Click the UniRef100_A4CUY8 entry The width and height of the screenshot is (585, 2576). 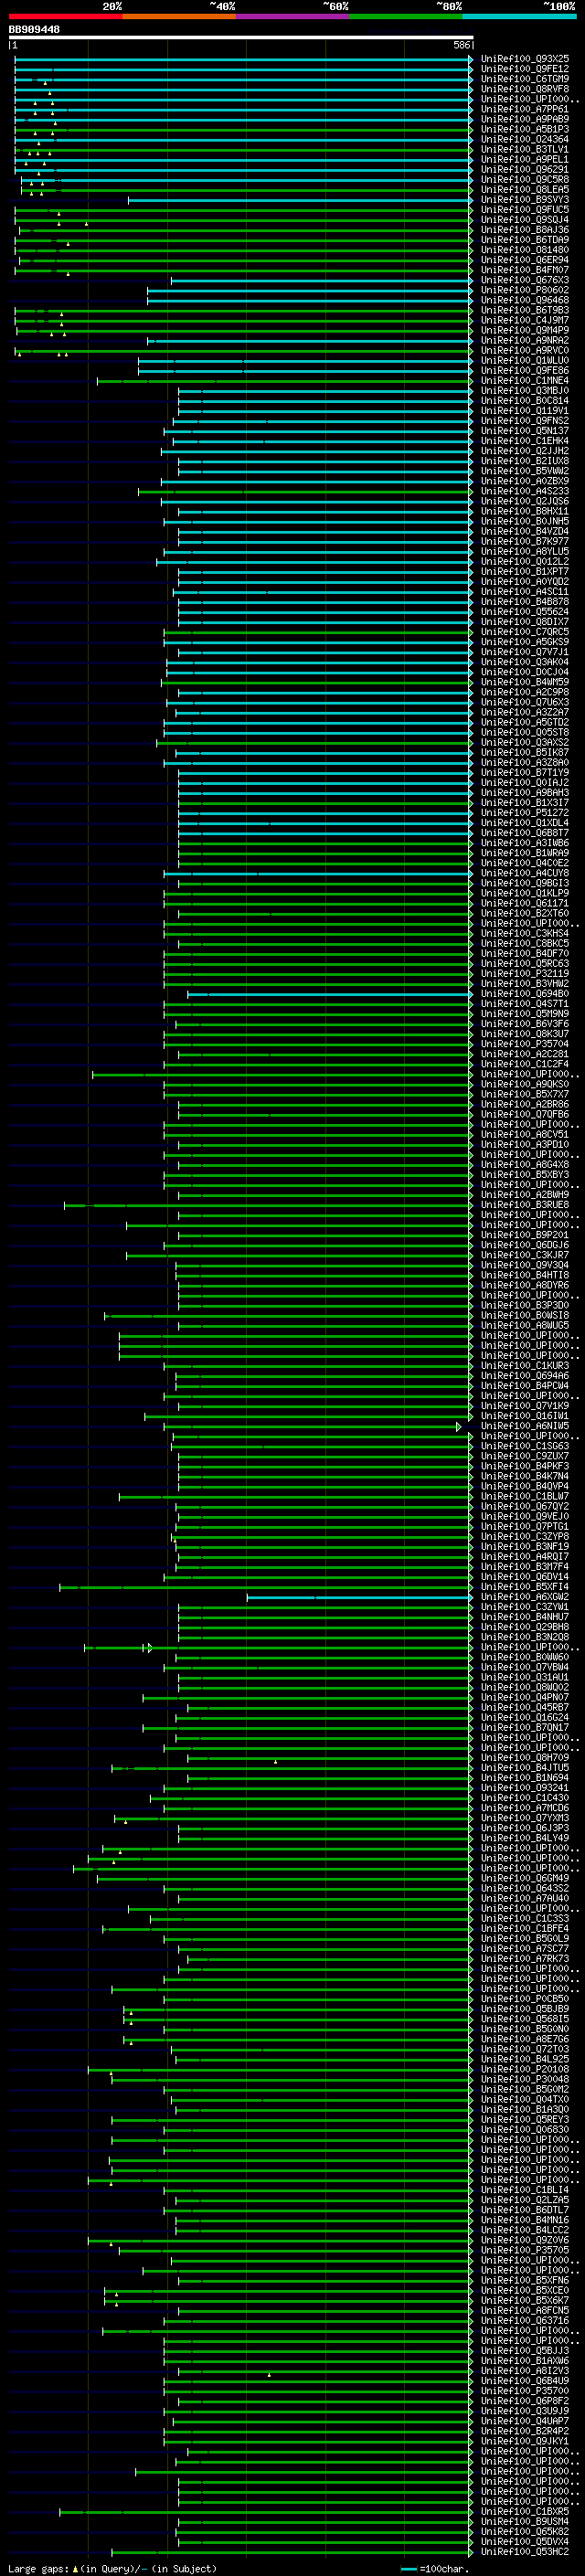coord(525,873)
